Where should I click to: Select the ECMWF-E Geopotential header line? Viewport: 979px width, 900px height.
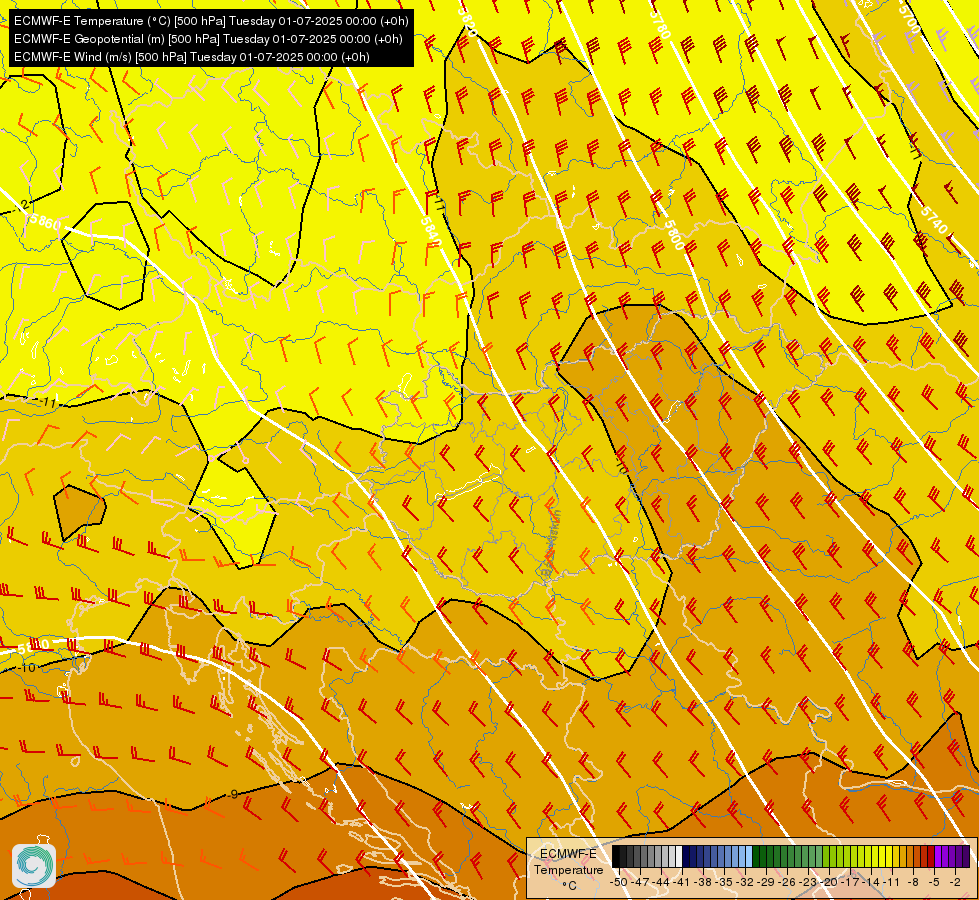pyautogui.click(x=208, y=39)
